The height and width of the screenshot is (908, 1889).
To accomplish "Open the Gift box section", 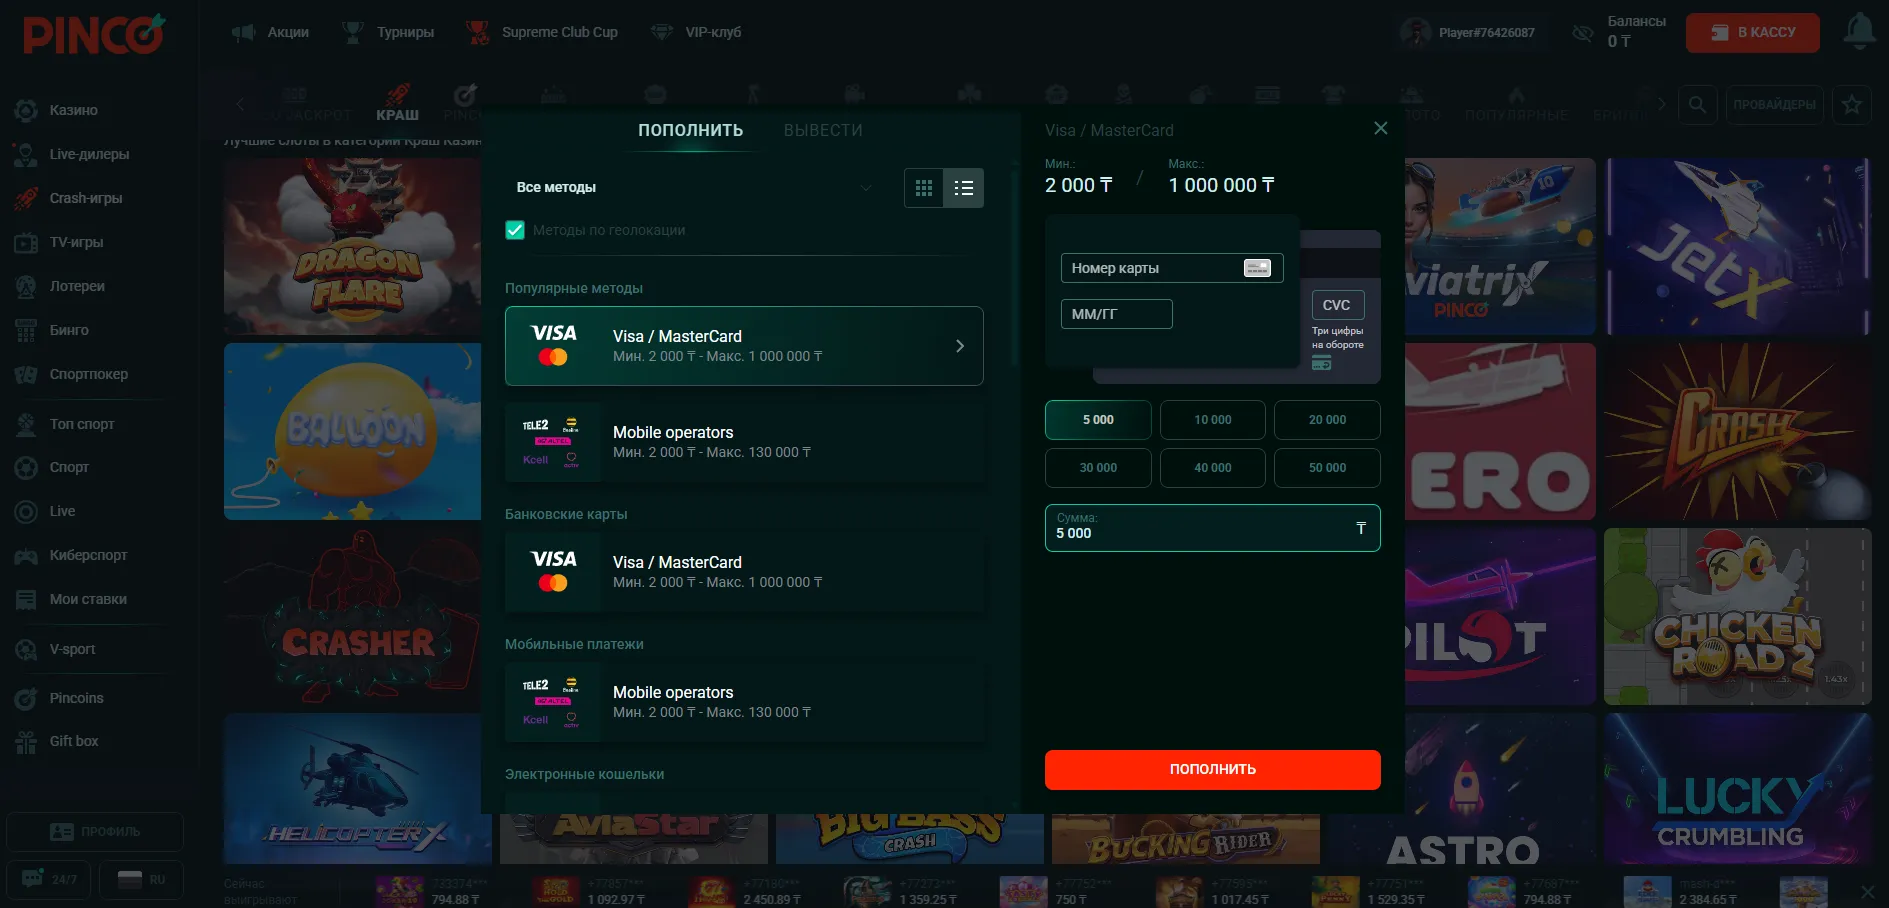I will pyautogui.click(x=73, y=741).
